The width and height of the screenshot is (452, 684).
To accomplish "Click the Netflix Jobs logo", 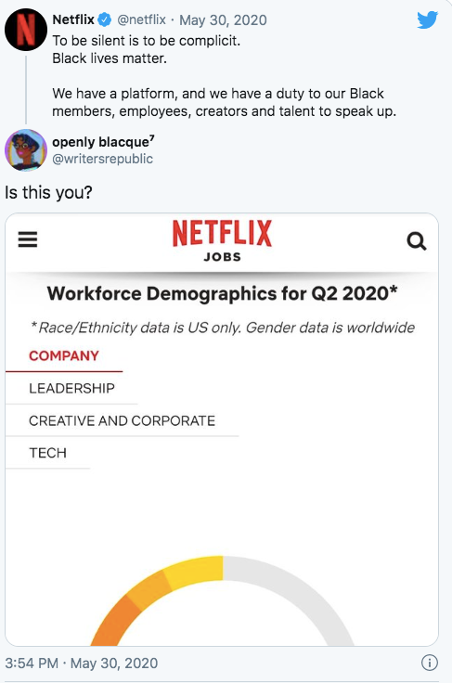I will point(222,240).
